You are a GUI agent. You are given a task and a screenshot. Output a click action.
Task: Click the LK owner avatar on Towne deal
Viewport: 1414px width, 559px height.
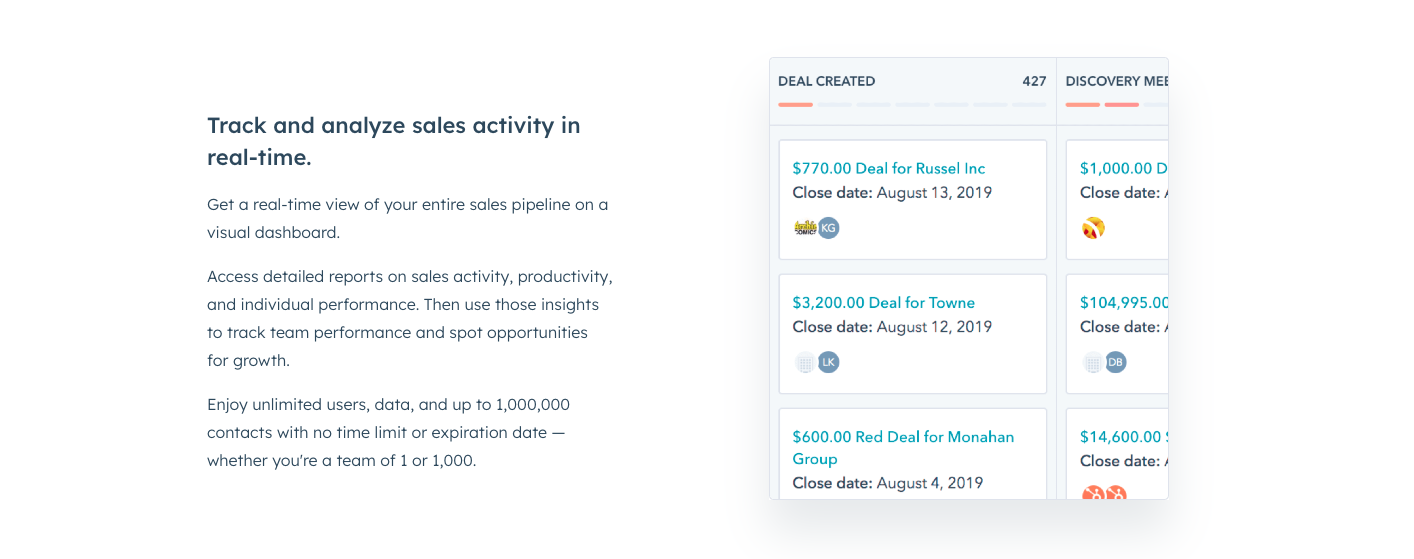pyautogui.click(x=828, y=362)
